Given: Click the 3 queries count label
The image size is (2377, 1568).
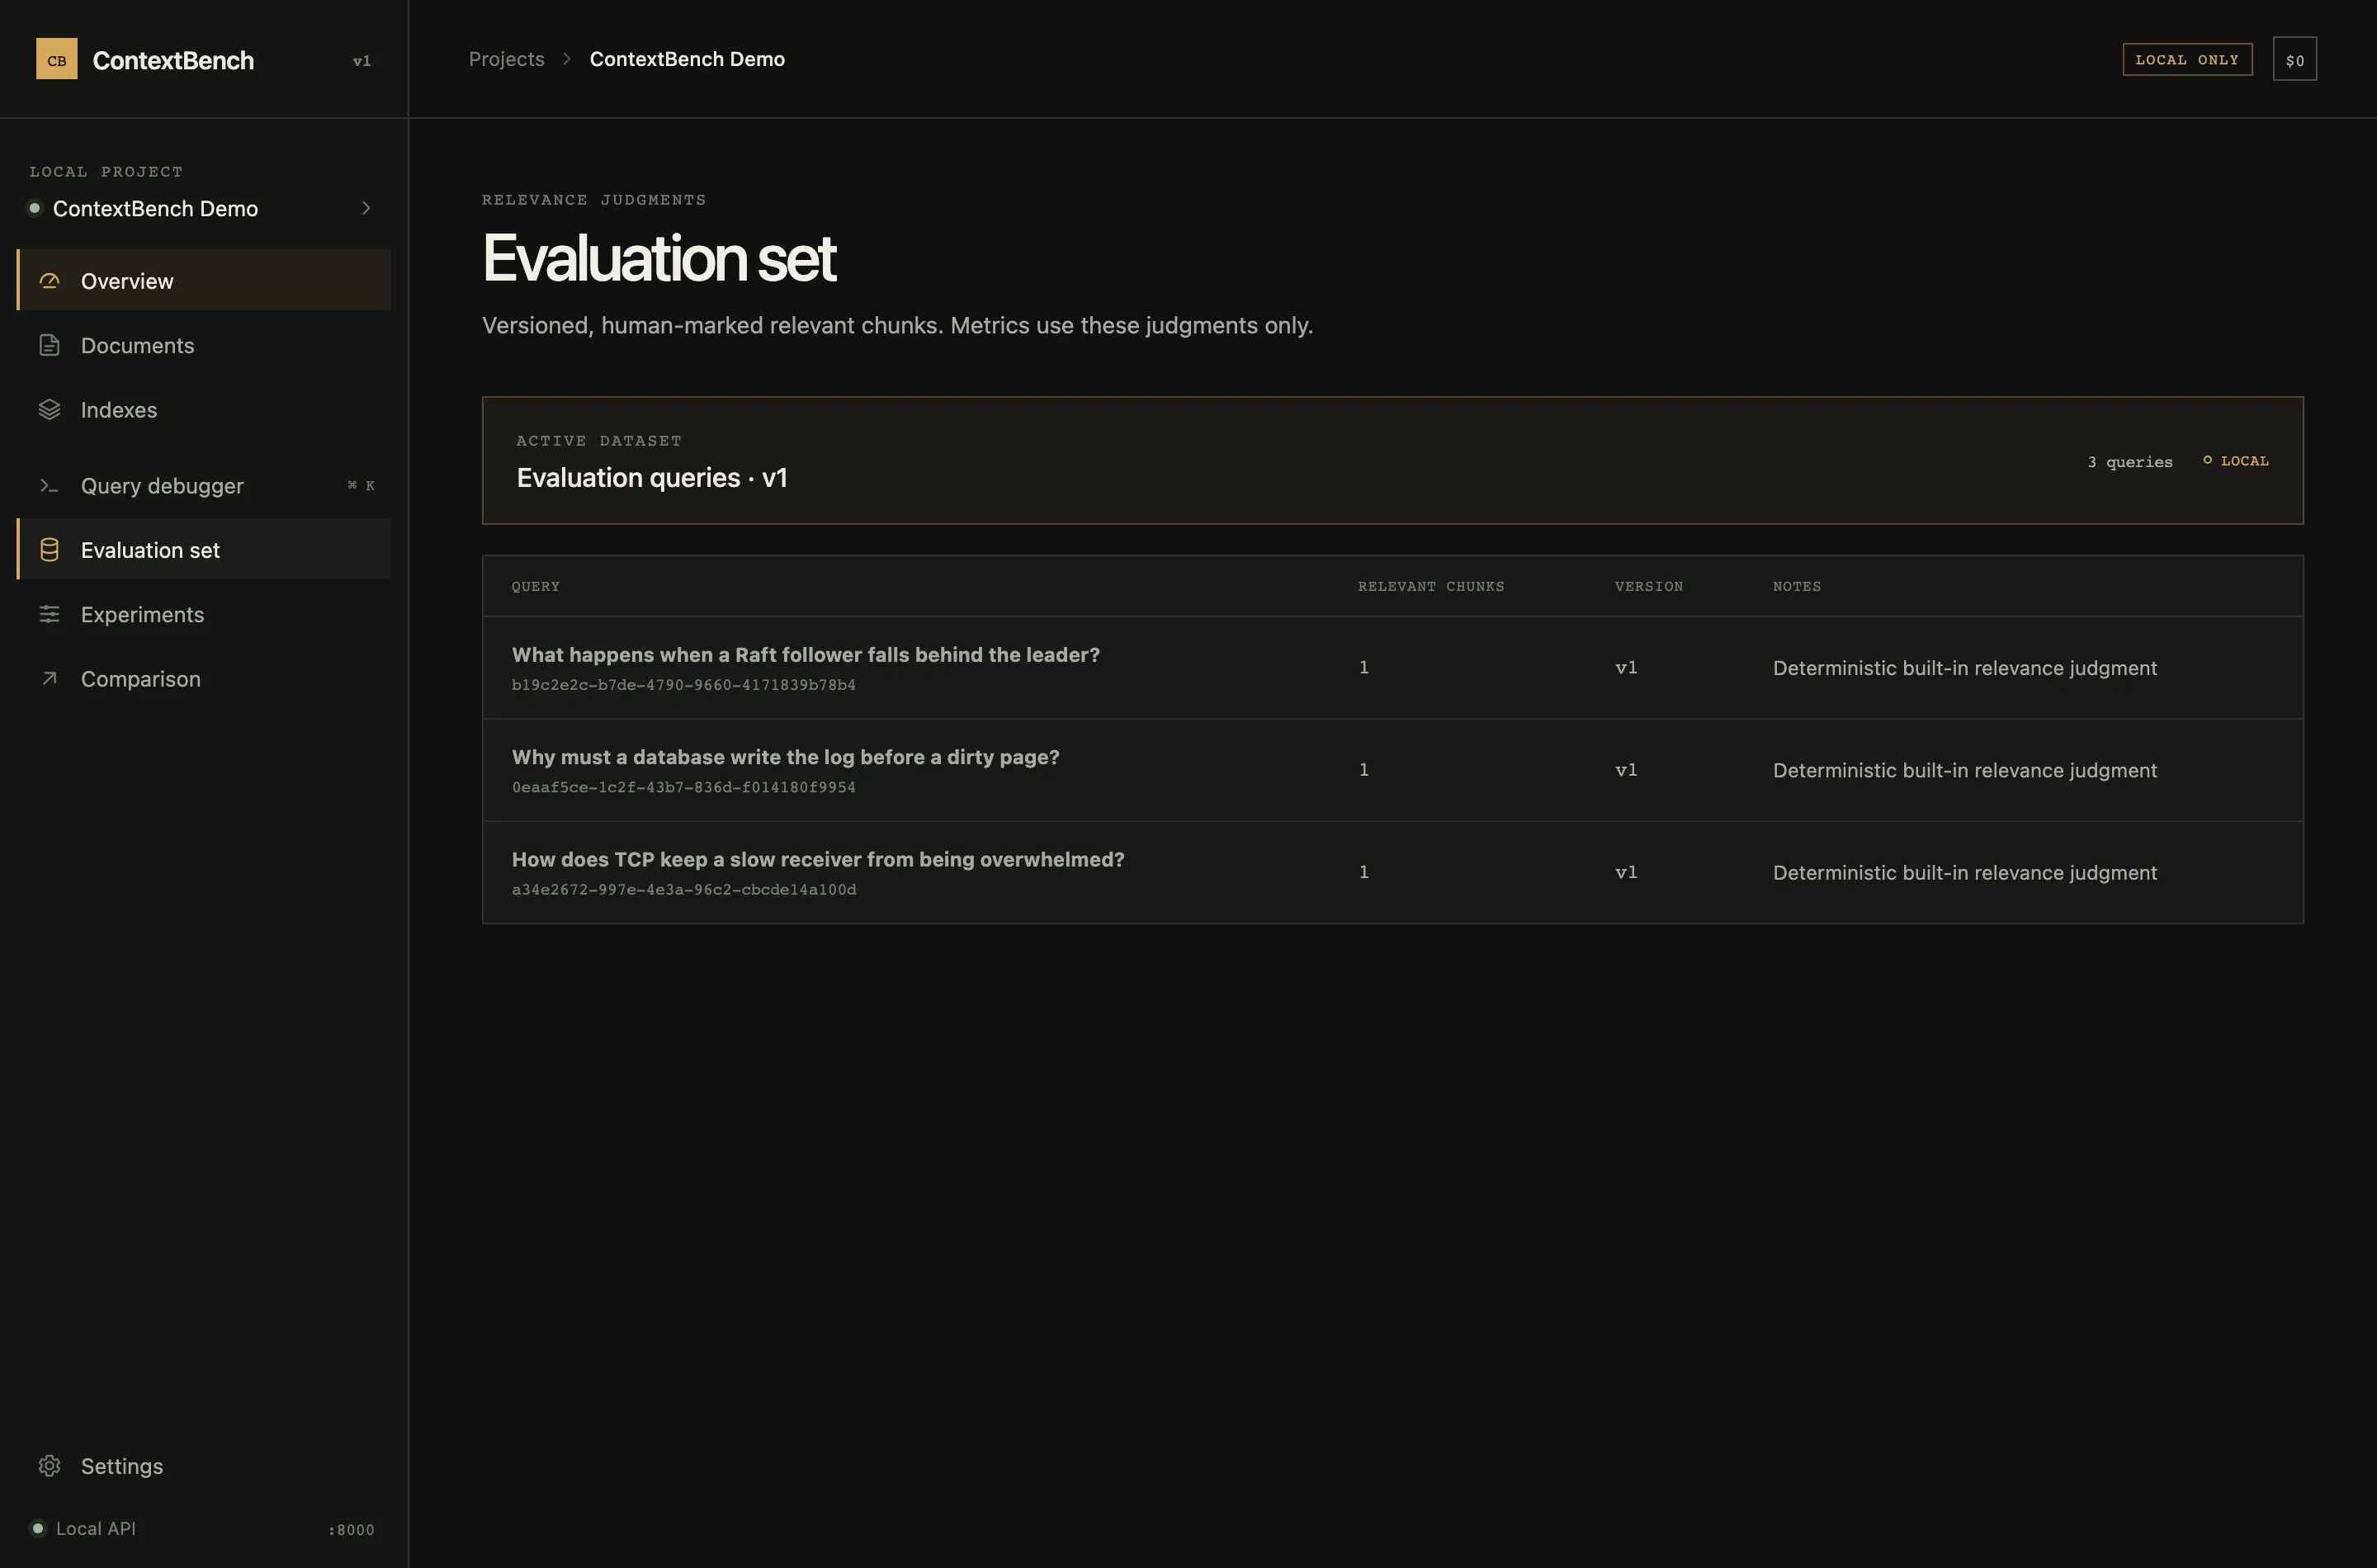Looking at the screenshot, I should (2130, 461).
